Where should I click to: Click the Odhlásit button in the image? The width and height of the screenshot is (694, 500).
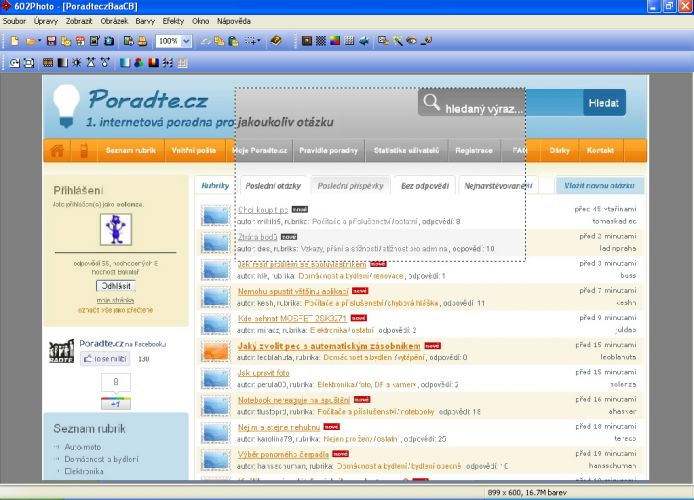click(116, 286)
